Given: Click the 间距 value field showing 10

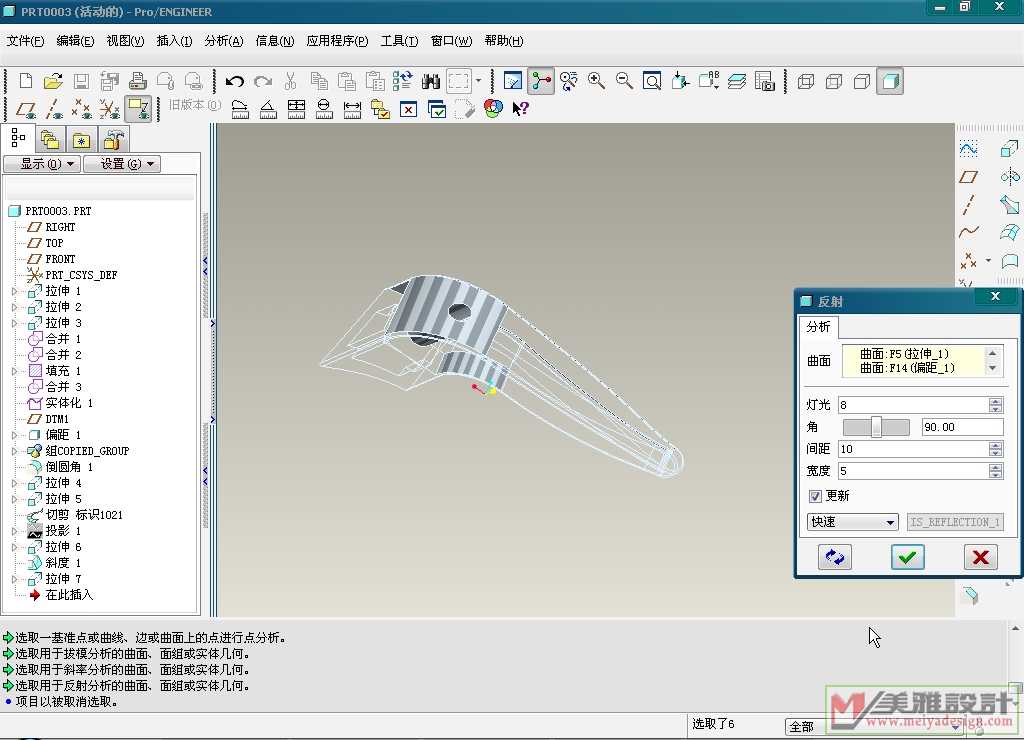Looking at the screenshot, I should pos(914,449).
